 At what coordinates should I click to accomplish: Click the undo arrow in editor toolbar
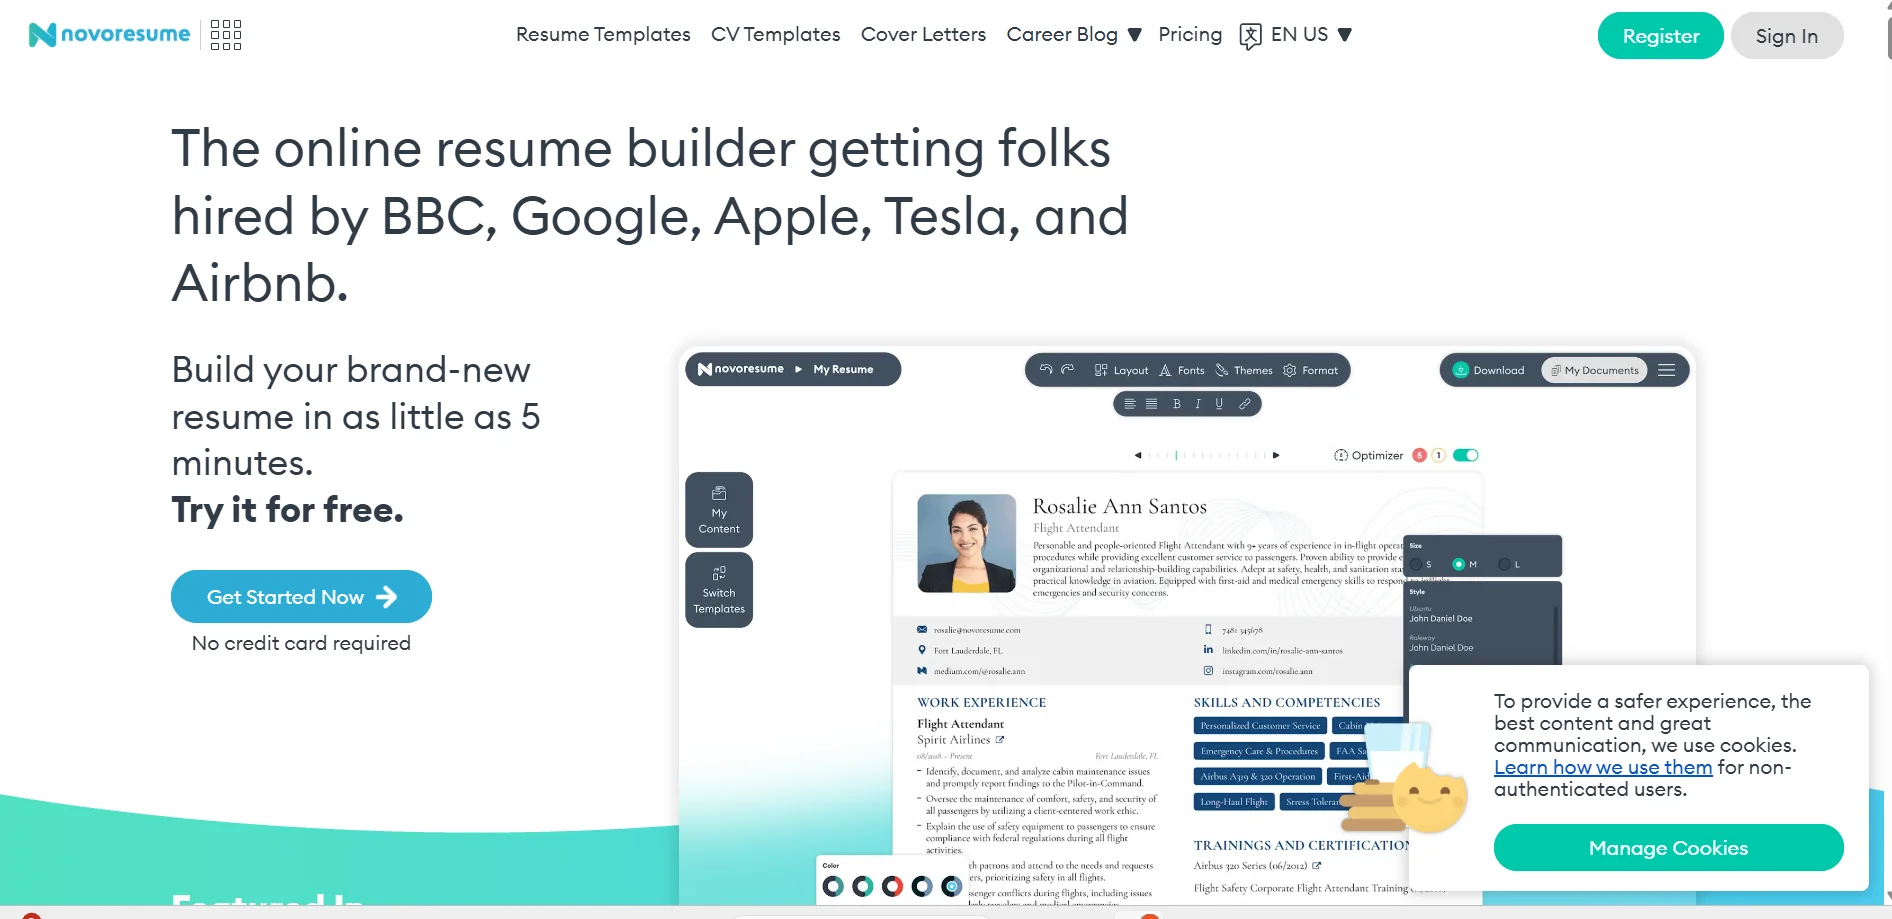click(1046, 370)
